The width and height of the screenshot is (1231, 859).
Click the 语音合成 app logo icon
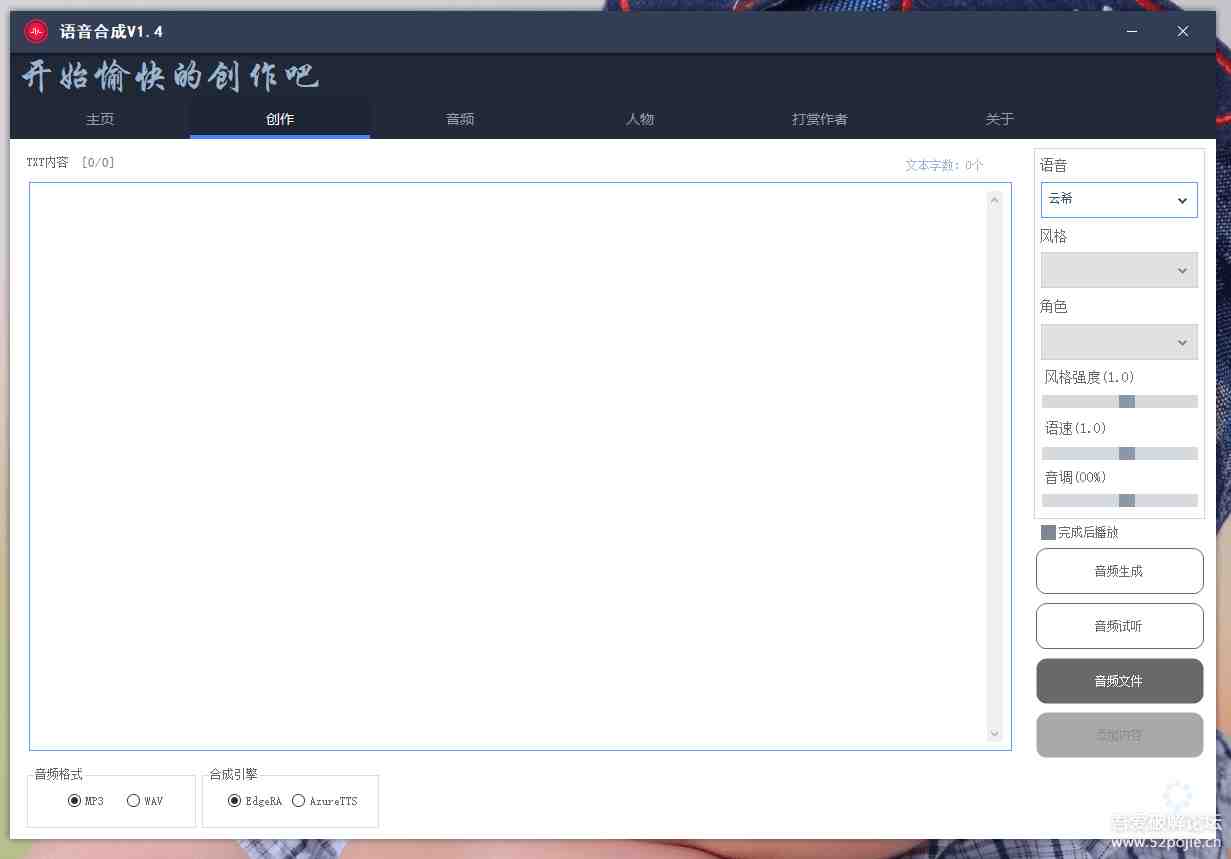click(36, 31)
